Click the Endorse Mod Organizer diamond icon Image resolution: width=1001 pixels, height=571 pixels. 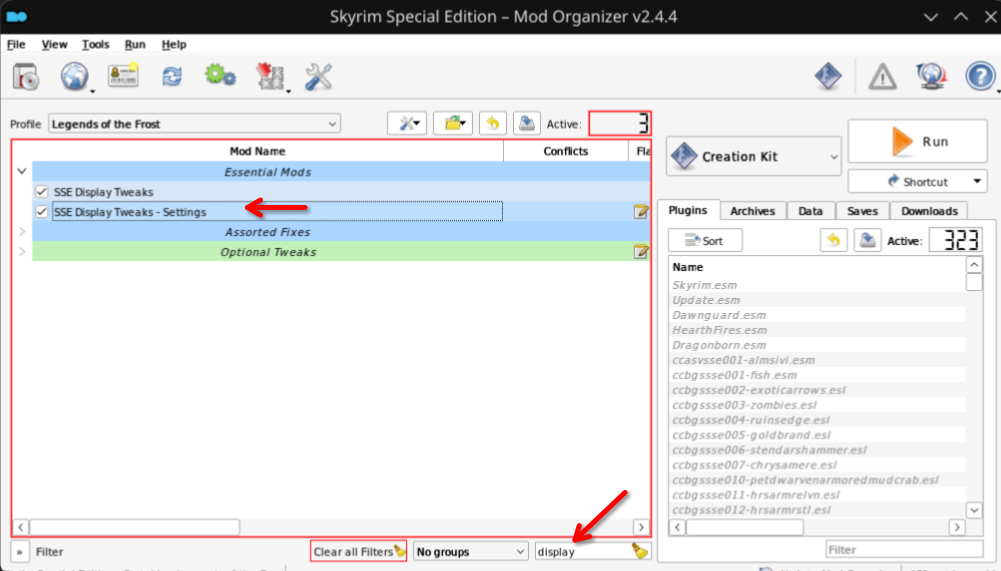point(828,77)
